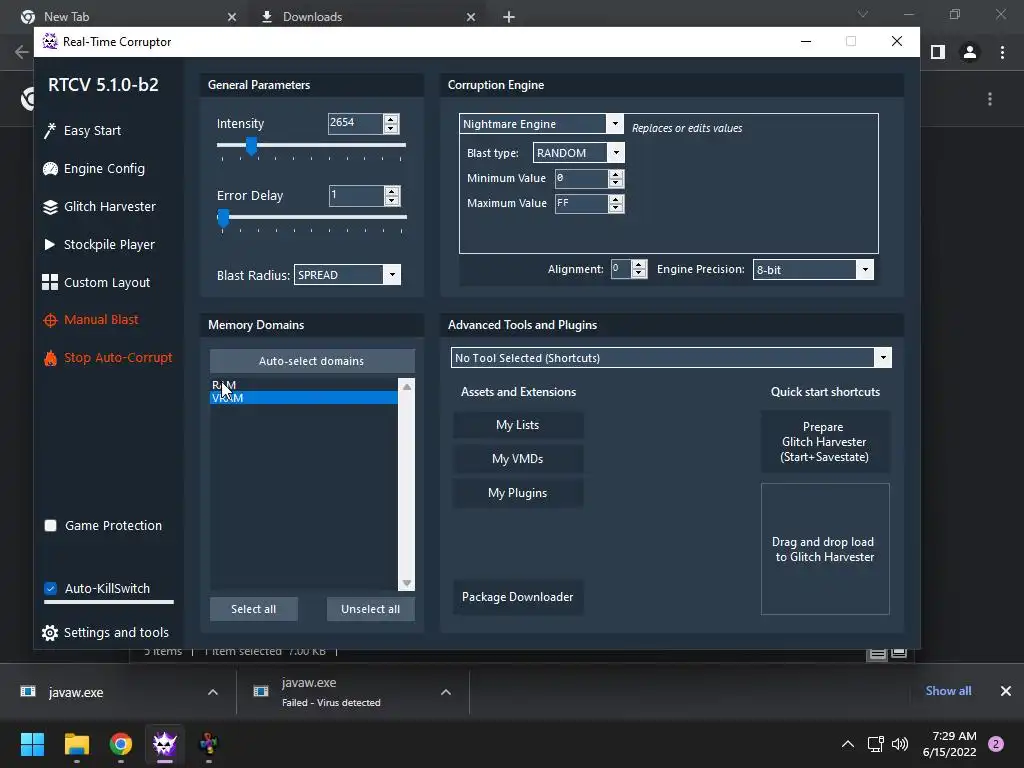Open Chrome's three-dot menu

point(1002,52)
